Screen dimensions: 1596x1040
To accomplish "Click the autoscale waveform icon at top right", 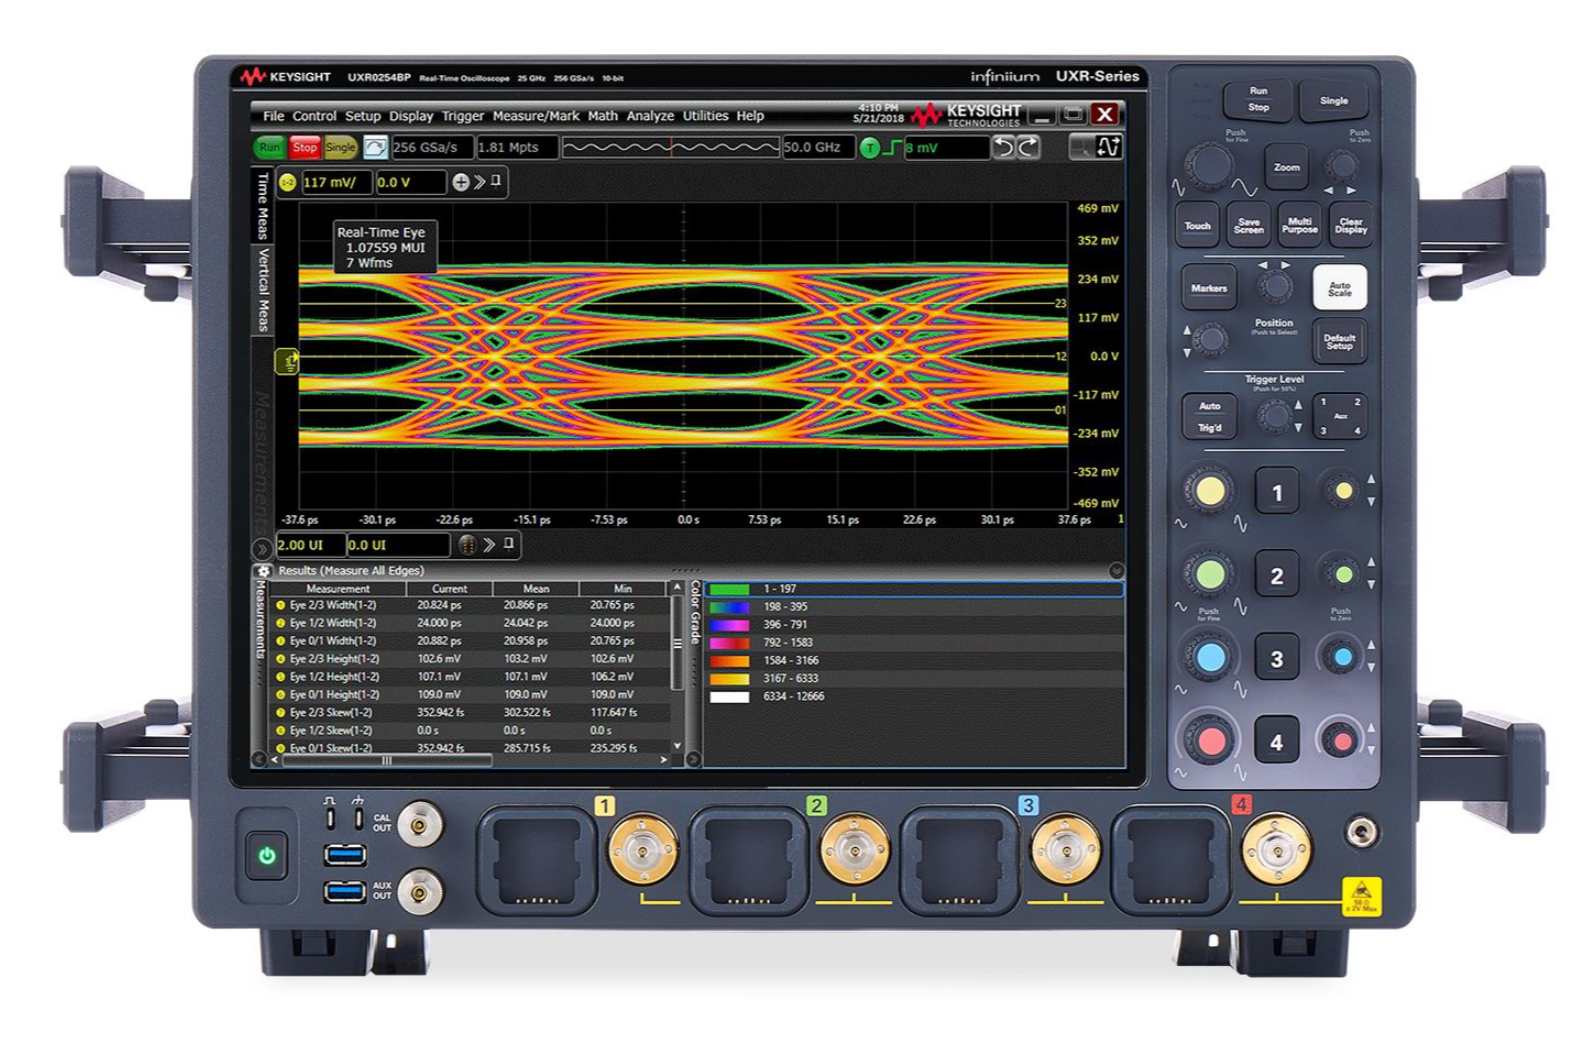I will point(1108,147).
